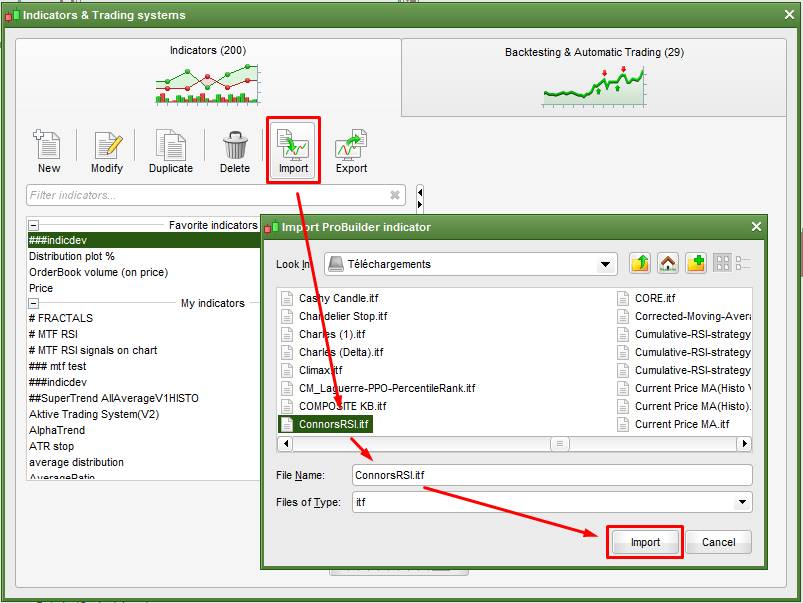This screenshot has width=803, height=603.
Task: Collapse the Favorite indicators section
Action: tap(34, 225)
